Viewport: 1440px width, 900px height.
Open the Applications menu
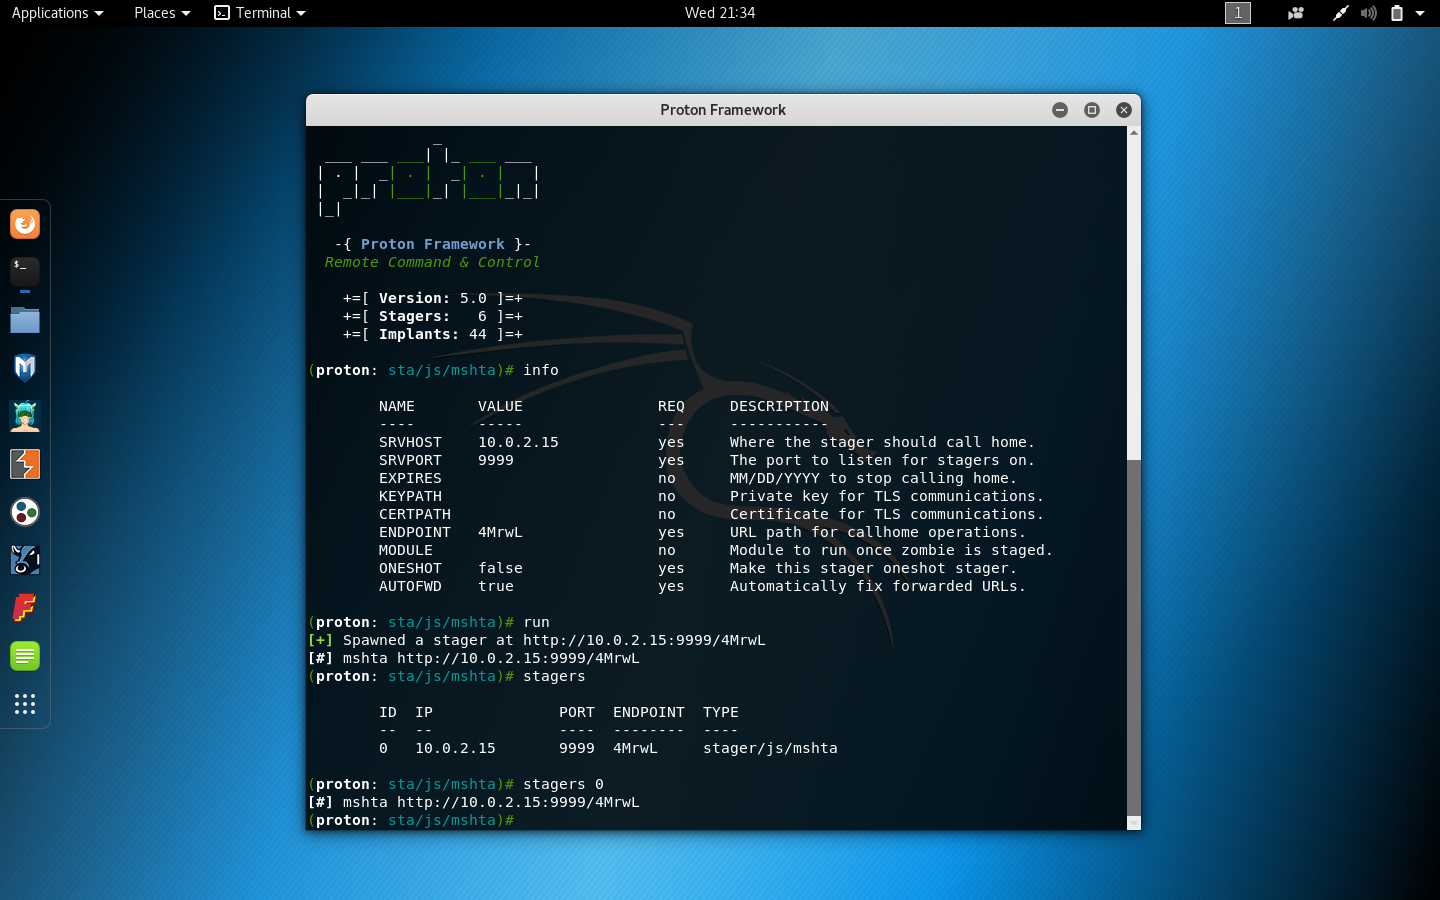tap(57, 13)
